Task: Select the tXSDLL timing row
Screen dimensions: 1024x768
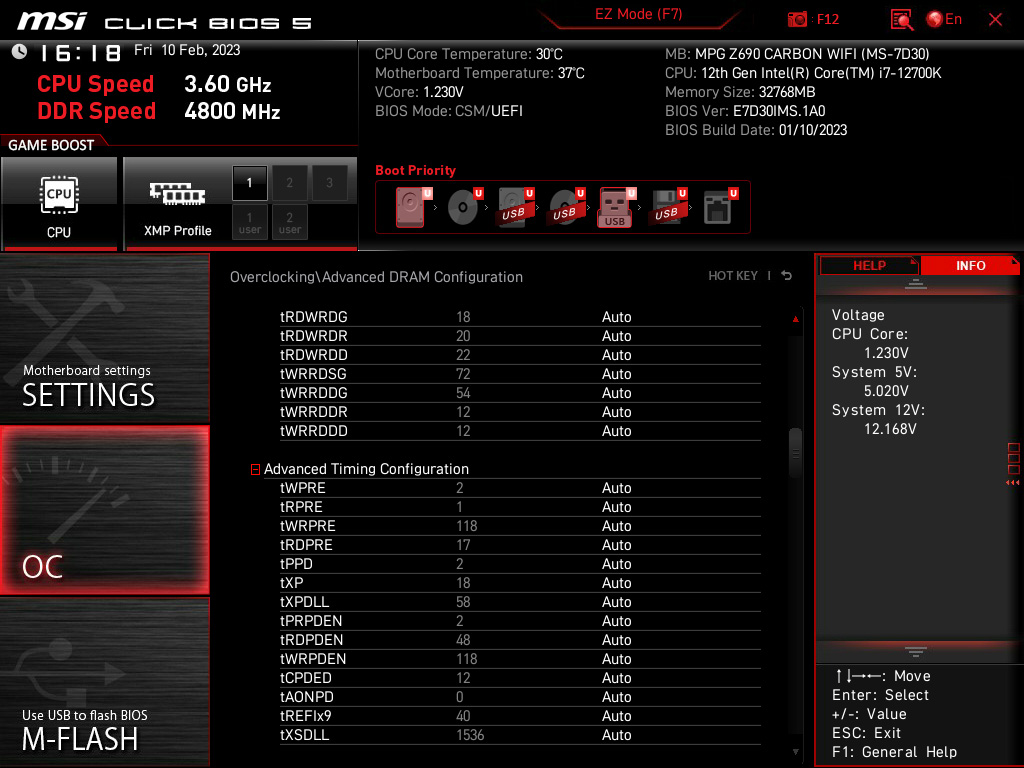Action: pyautogui.click(x=520, y=735)
